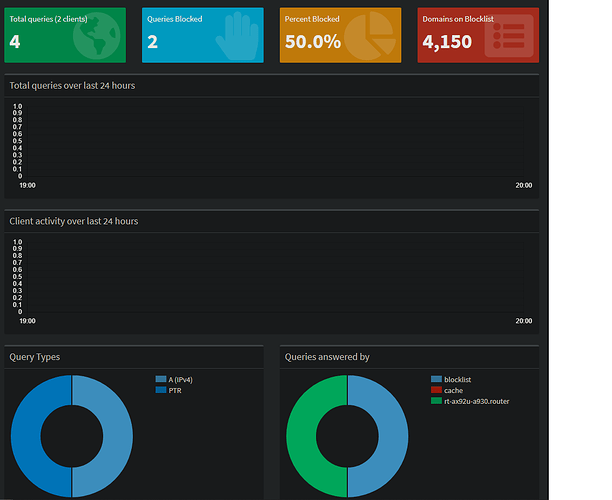Click the Queries Blocked count of 2
The image size is (612, 500).
click(153, 42)
